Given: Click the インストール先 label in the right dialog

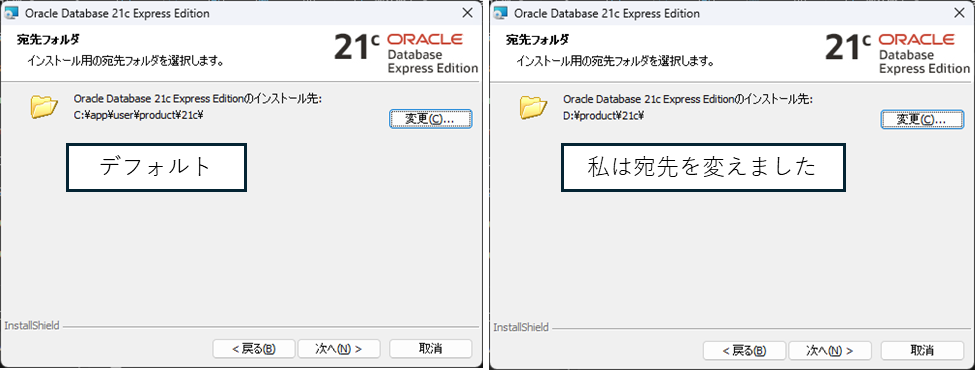Looking at the screenshot, I should point(688,99).
